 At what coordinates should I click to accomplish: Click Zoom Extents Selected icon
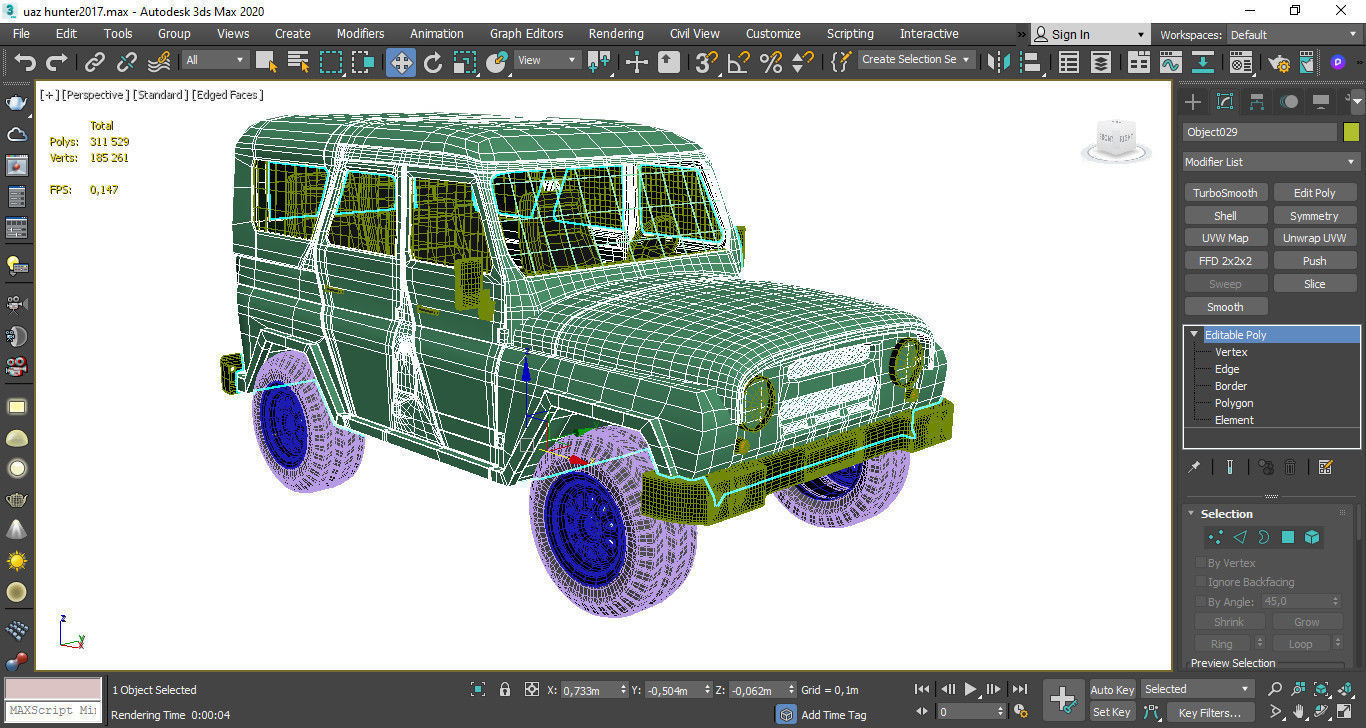point(1322,689)
